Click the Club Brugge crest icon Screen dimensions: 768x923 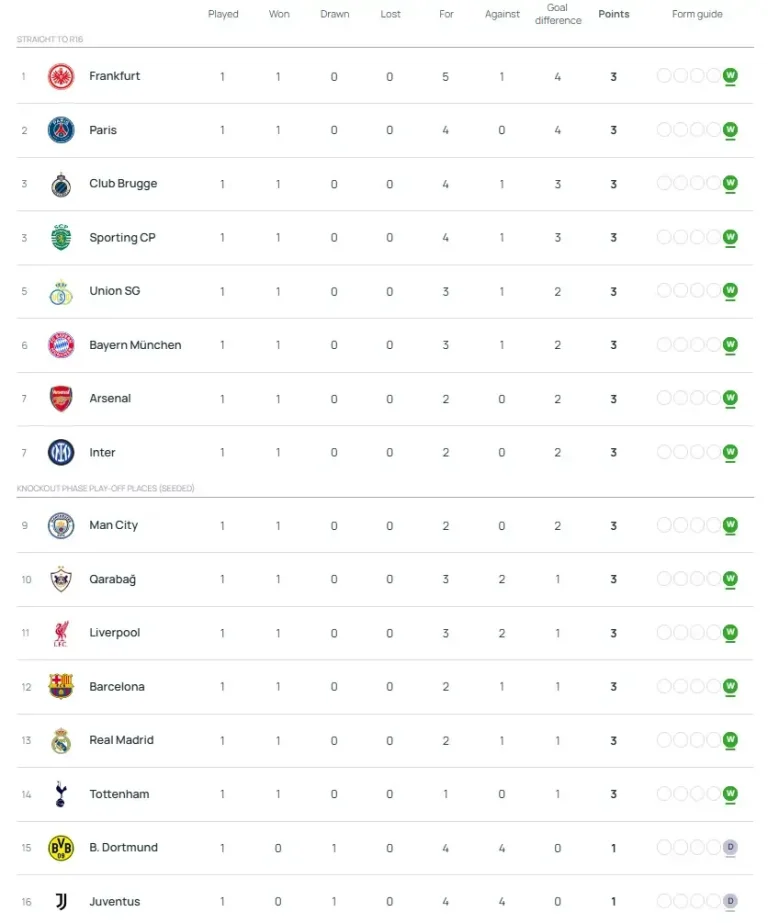pos(61,184)
